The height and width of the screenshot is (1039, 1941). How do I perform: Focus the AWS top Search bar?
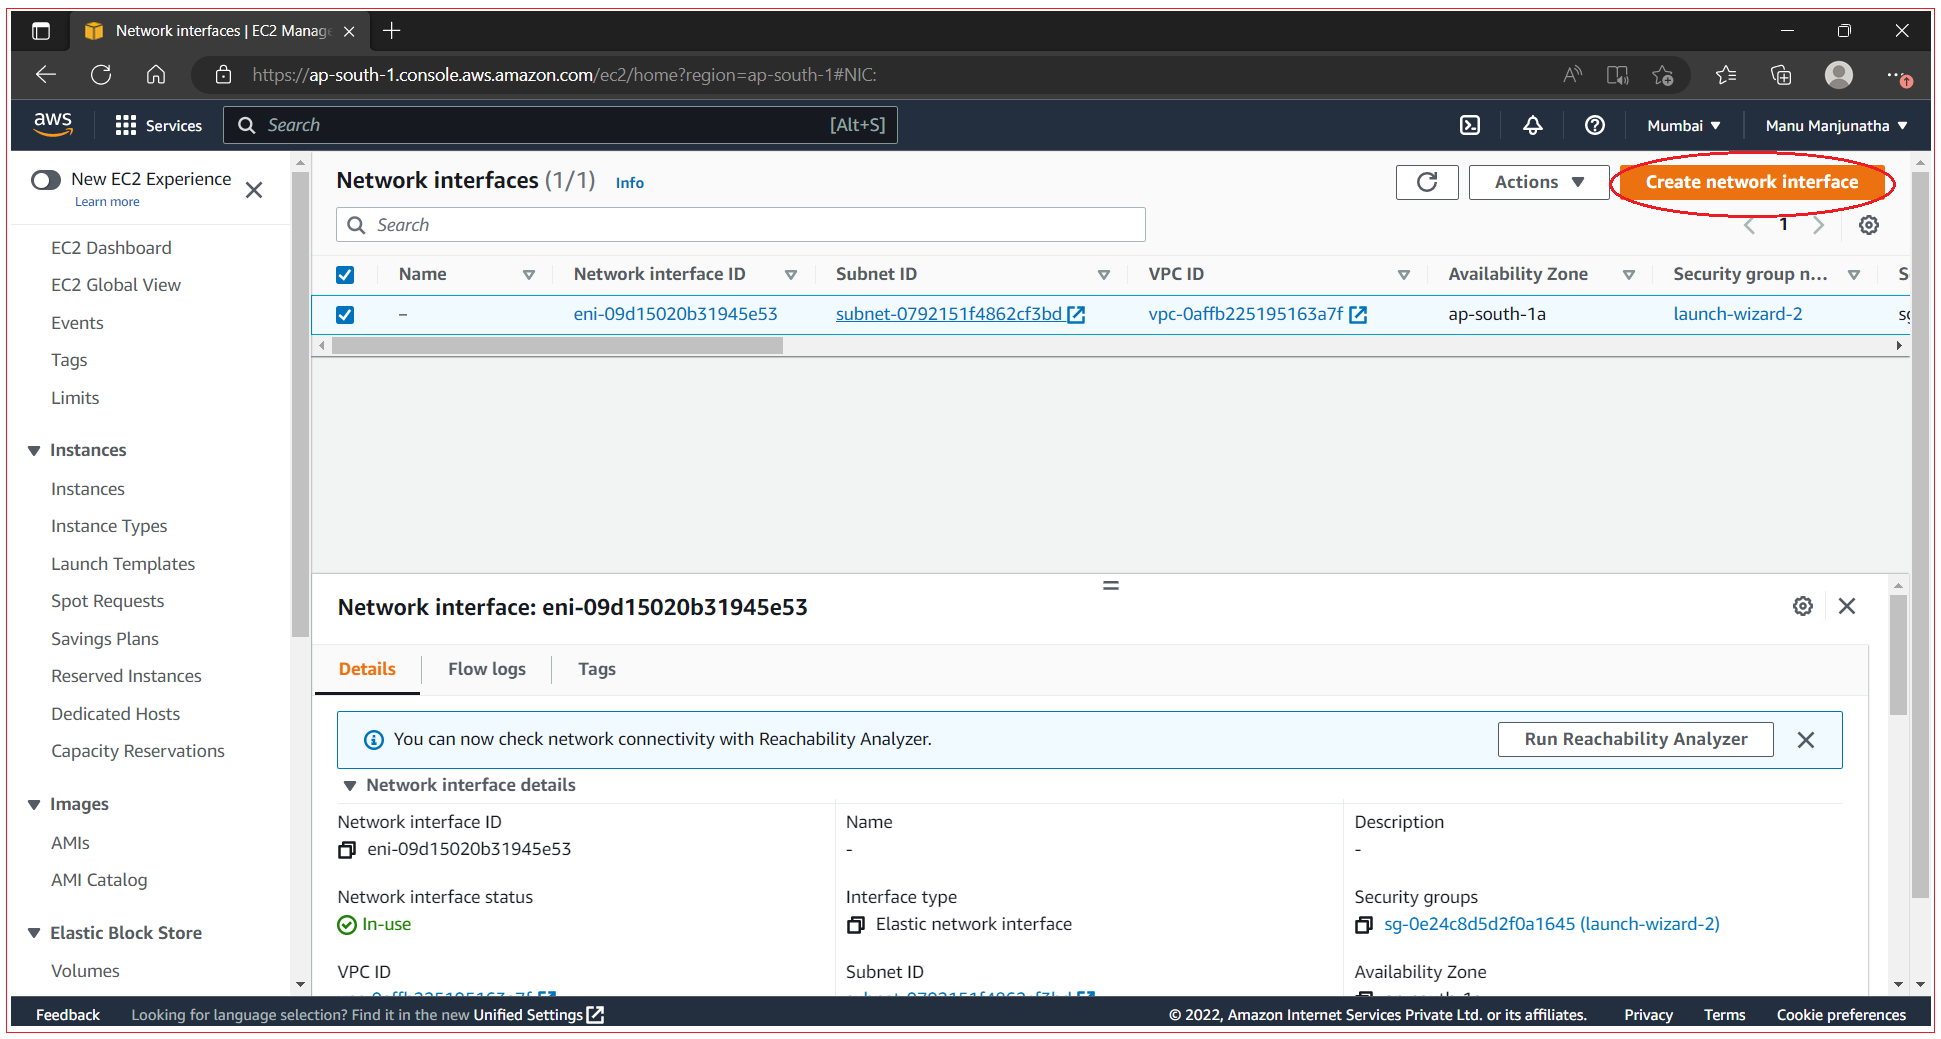tap(560, 125)
